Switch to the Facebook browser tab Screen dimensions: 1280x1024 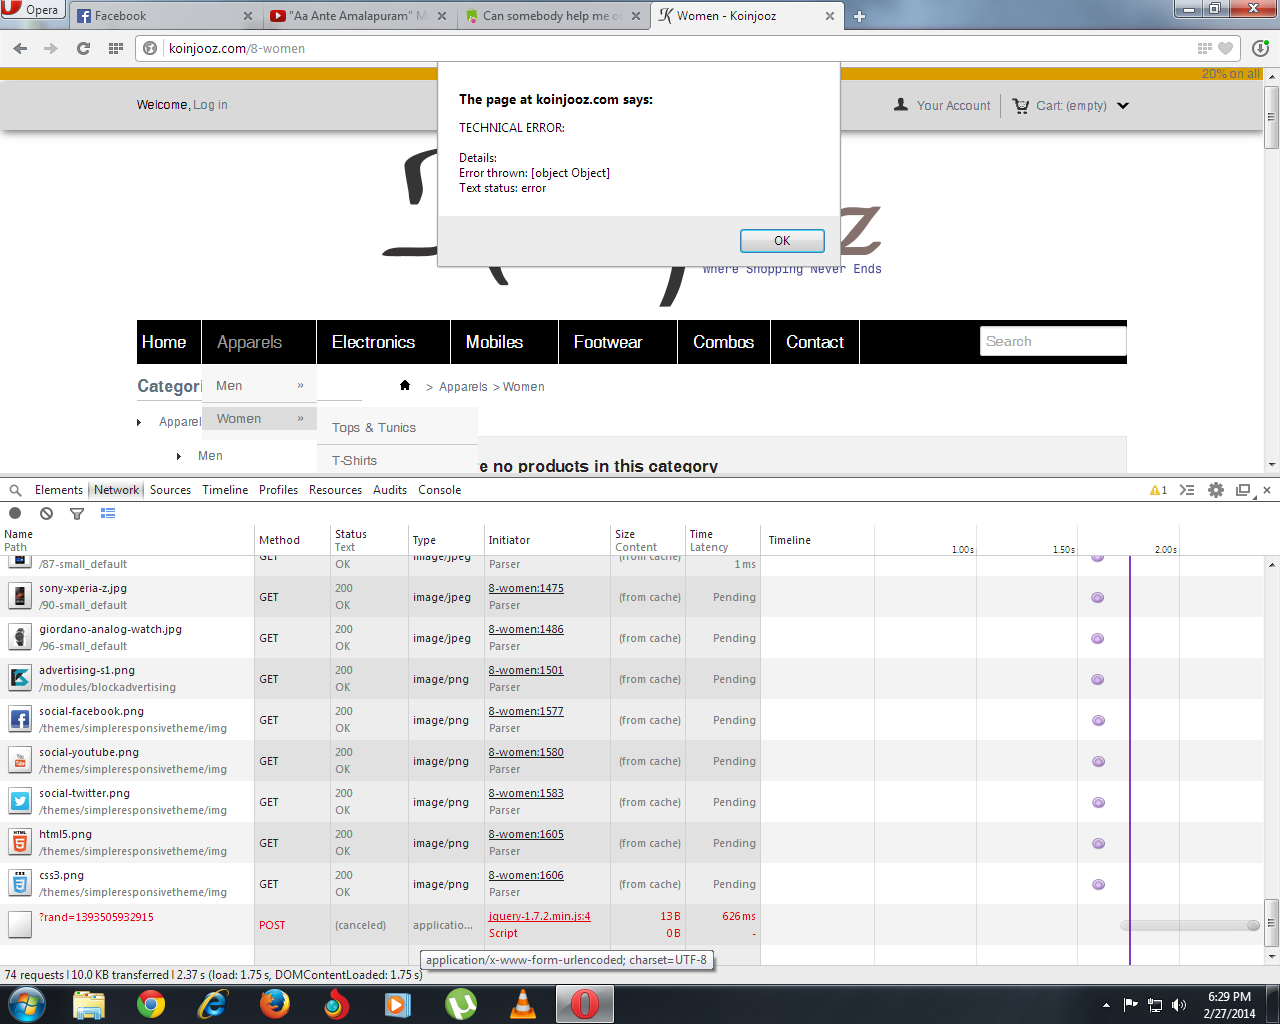pyautogui.click(x=165, y=16)
